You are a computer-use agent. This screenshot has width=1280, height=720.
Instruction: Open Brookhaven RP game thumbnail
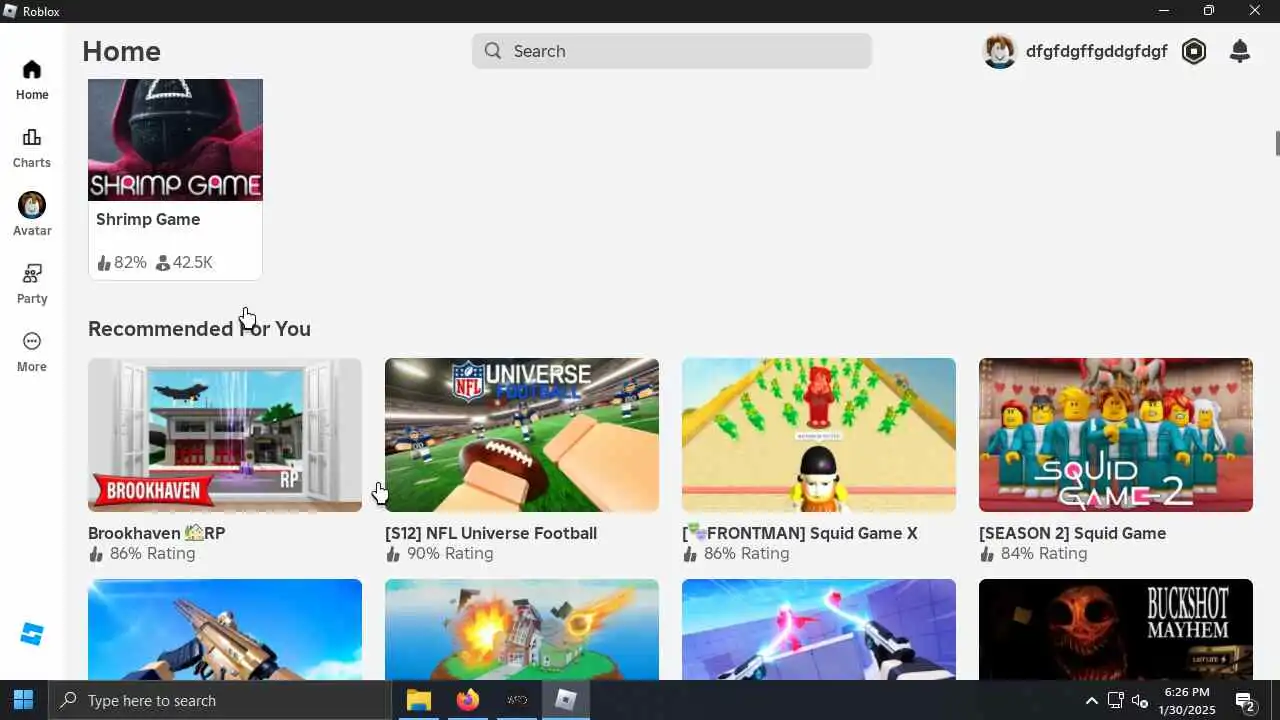[225, 435]
